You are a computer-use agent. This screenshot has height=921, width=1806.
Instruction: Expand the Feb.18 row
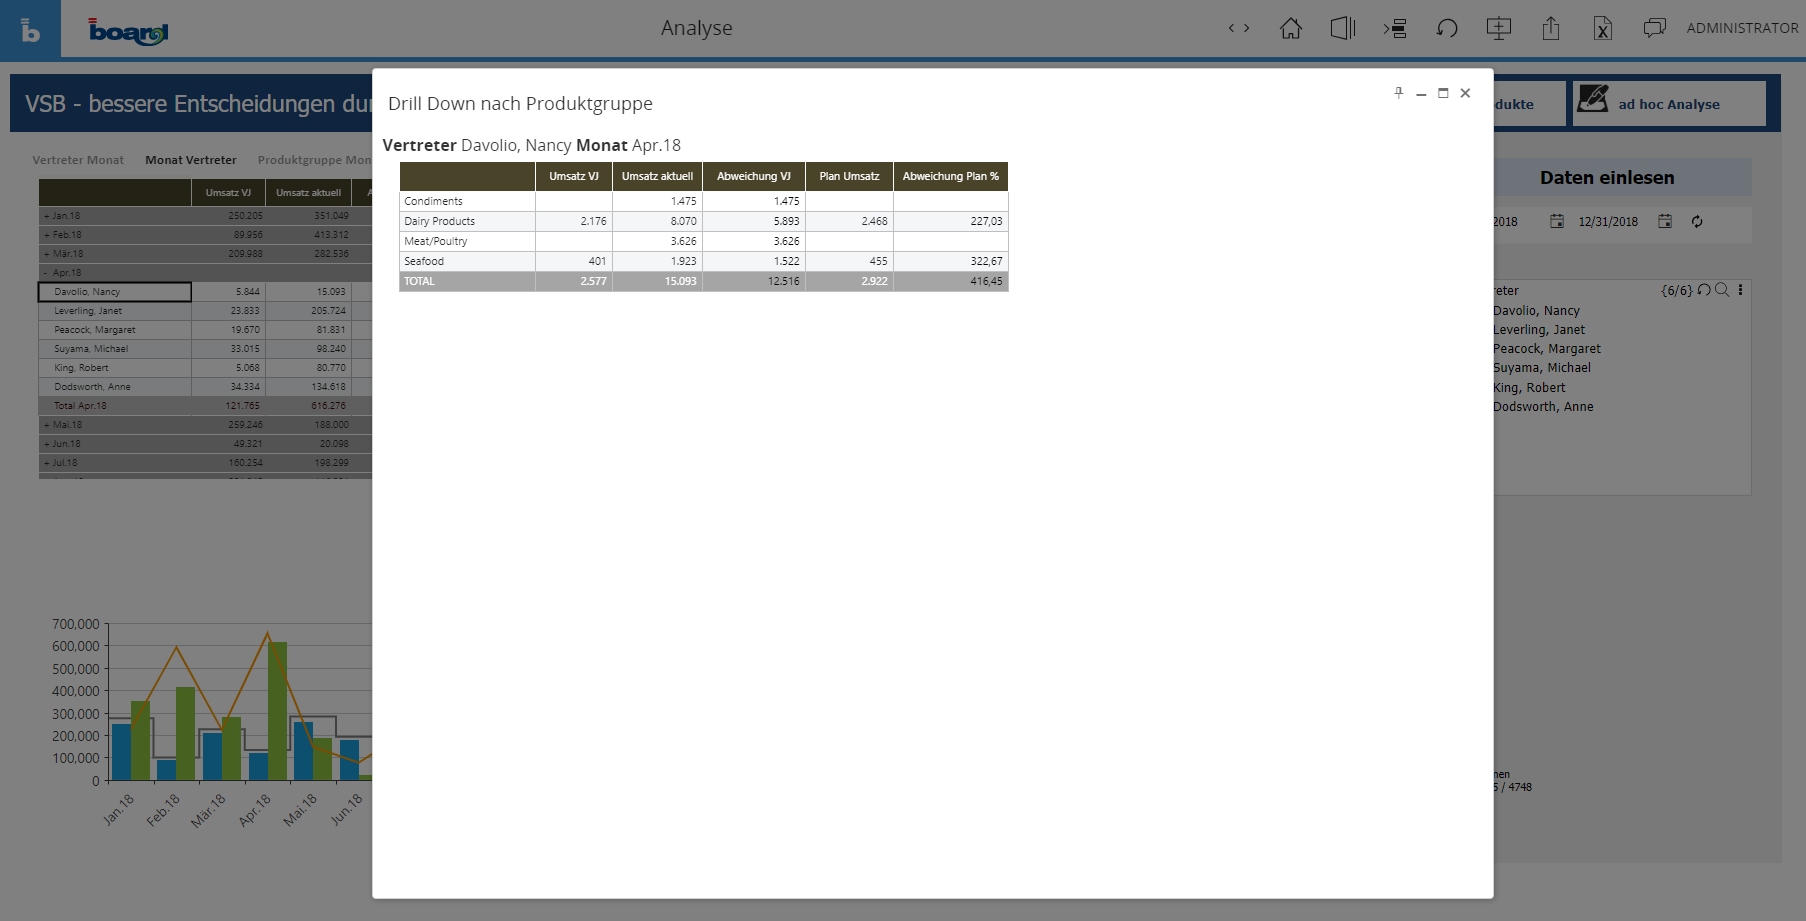coord(46,235)
